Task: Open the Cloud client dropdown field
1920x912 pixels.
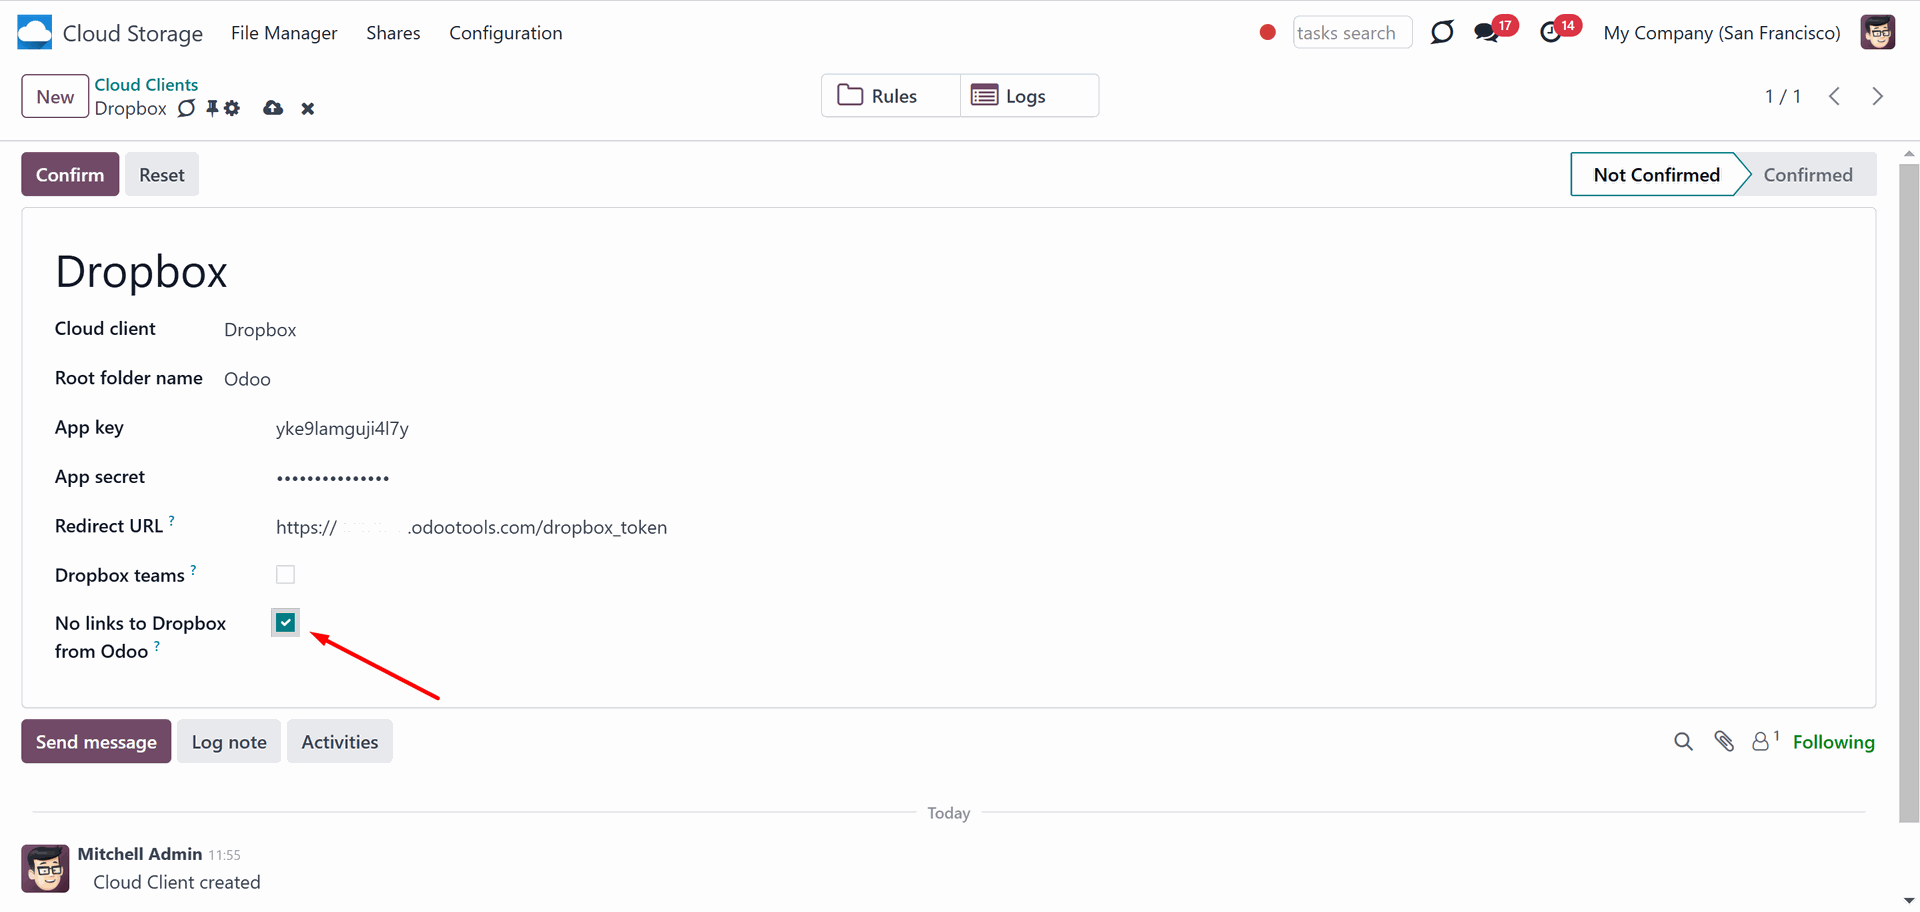Action: coord(260,330)
